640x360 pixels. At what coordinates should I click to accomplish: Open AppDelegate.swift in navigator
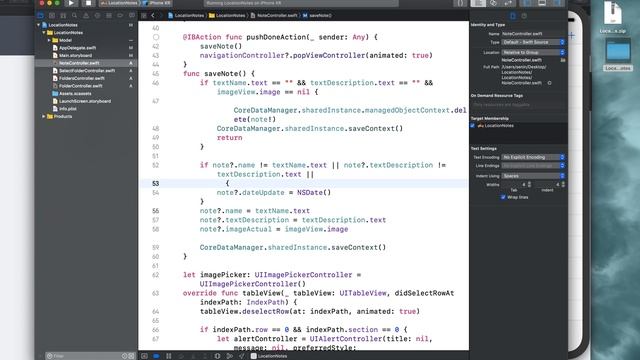click(77, 48)
